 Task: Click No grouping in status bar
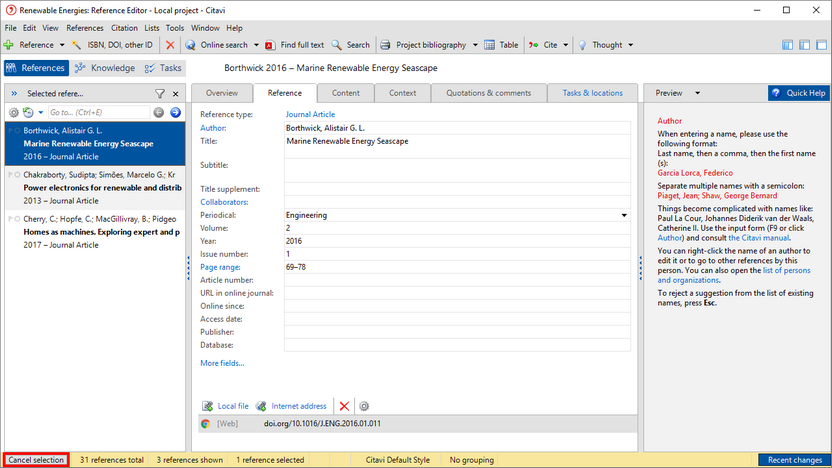pos(471,460)
